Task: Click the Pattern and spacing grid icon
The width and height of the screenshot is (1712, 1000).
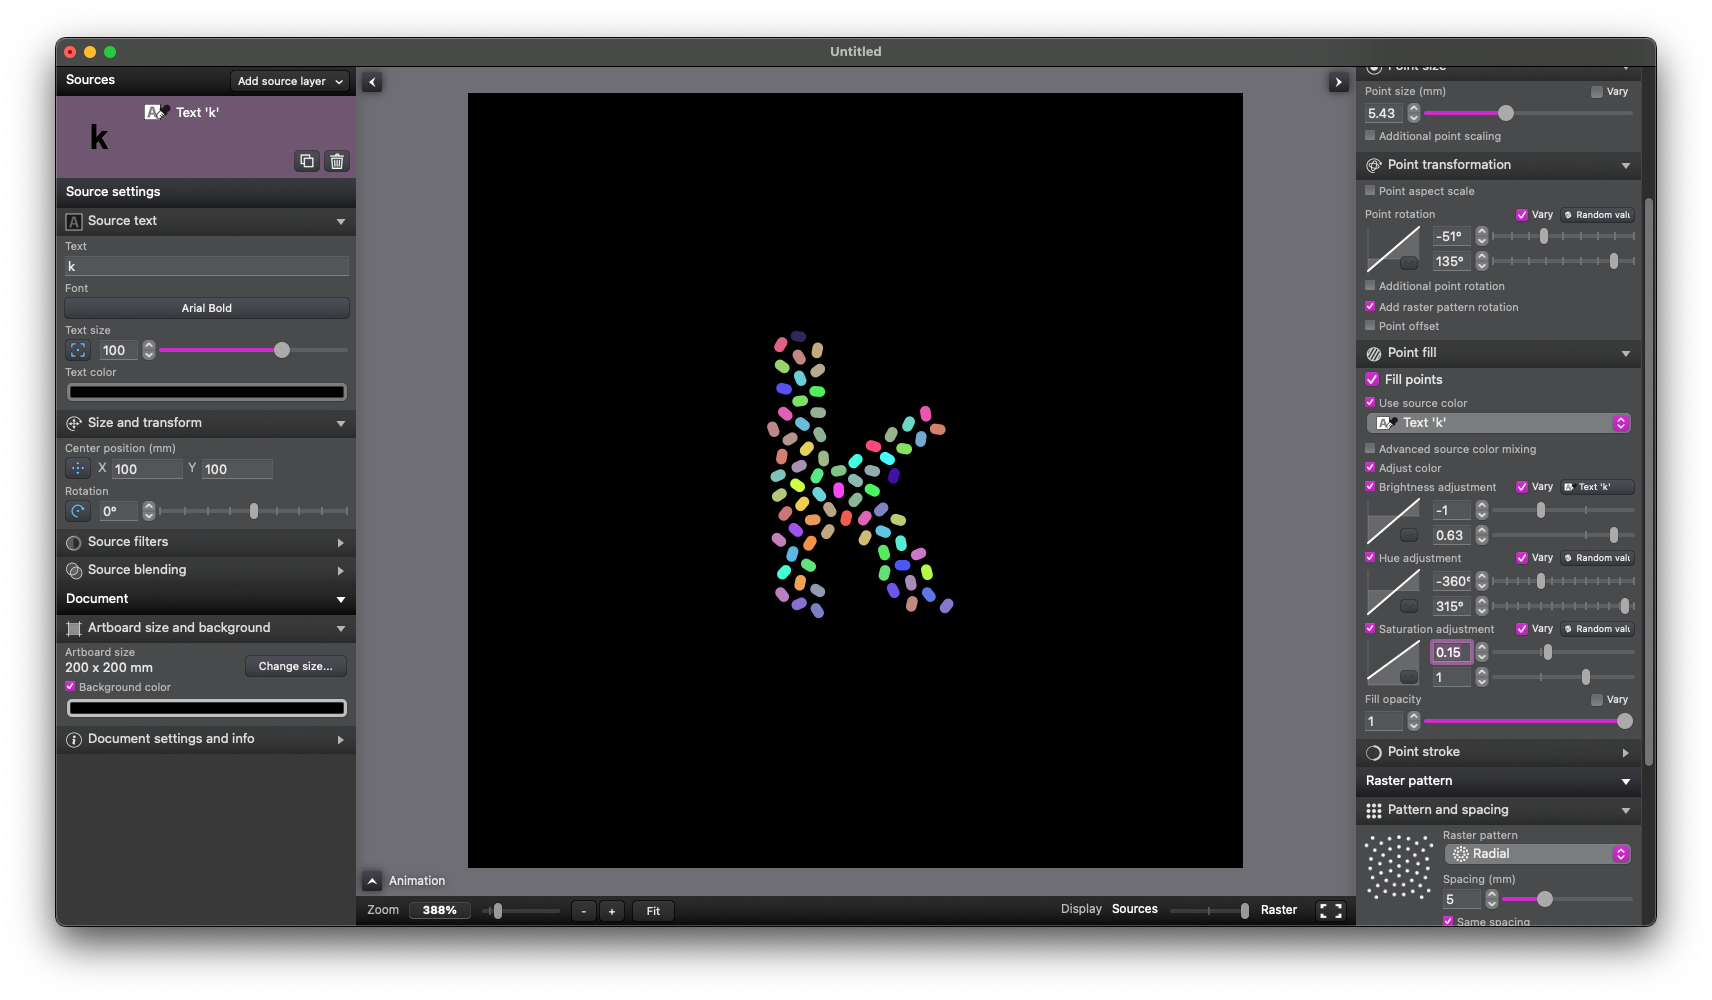Action: click(x=1374, y=810)
